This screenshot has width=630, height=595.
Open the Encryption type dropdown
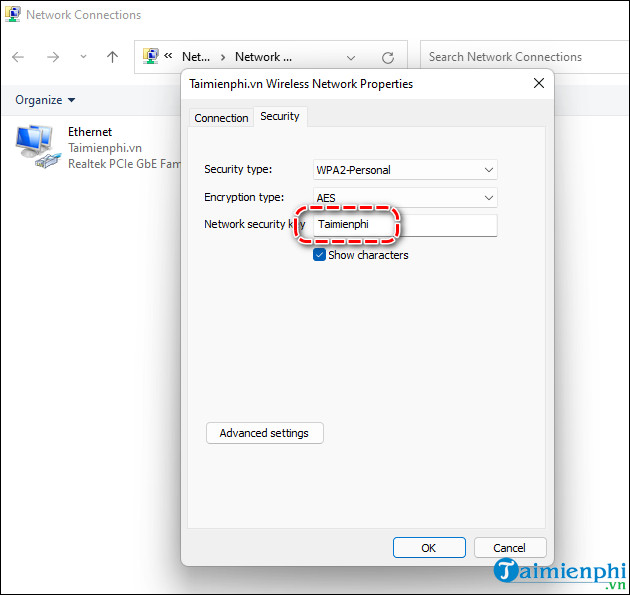[x=405, y=198]
